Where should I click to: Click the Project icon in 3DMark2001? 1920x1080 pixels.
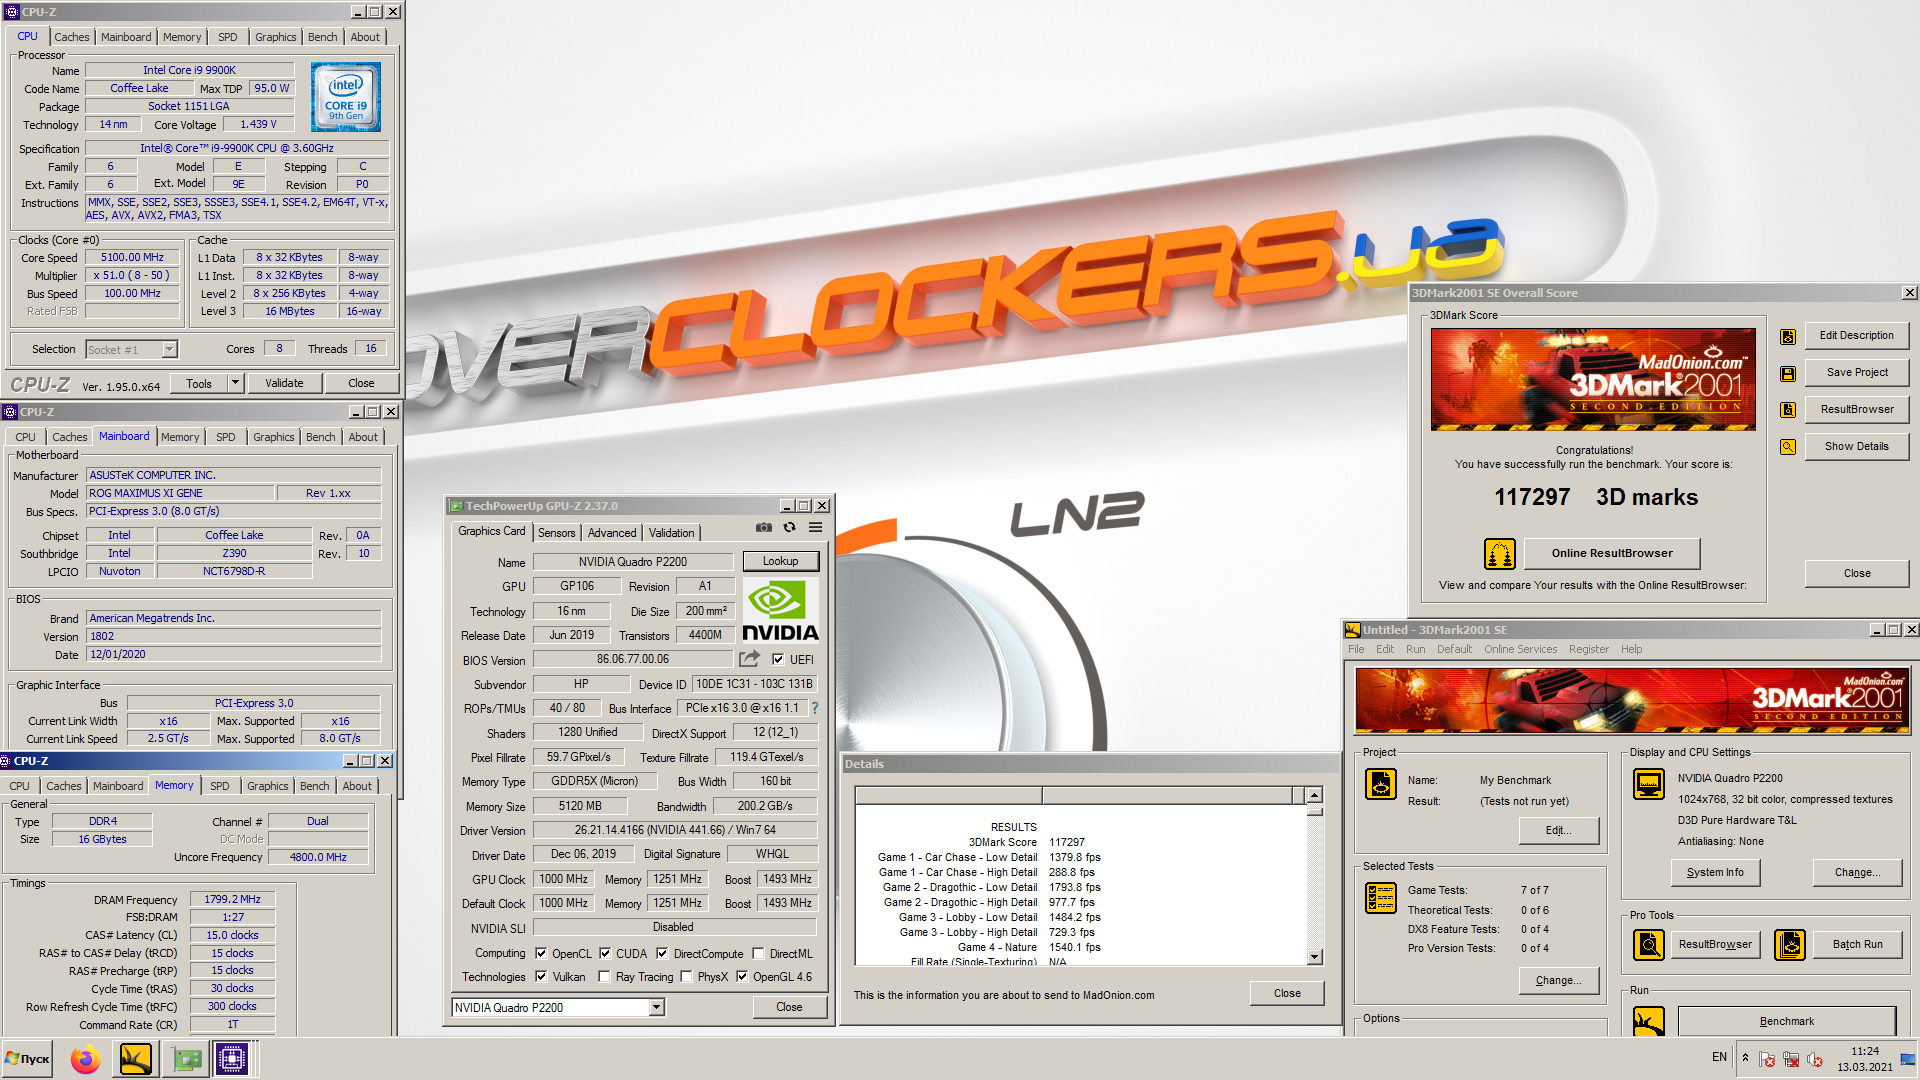point(1381,784)
